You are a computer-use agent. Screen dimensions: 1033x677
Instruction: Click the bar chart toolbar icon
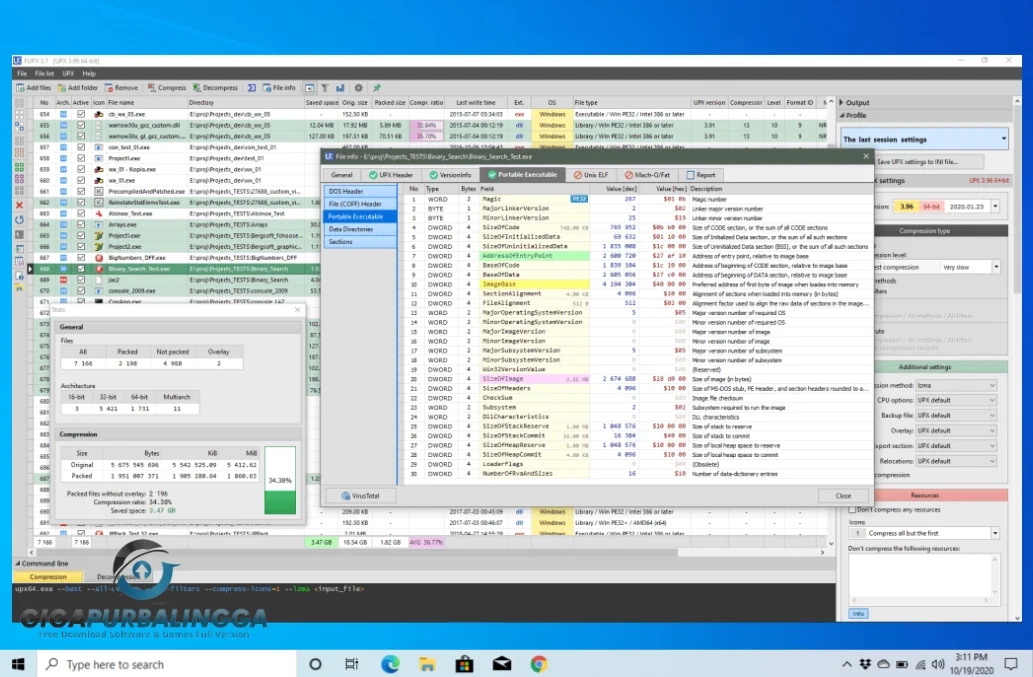tap(340, 88)
